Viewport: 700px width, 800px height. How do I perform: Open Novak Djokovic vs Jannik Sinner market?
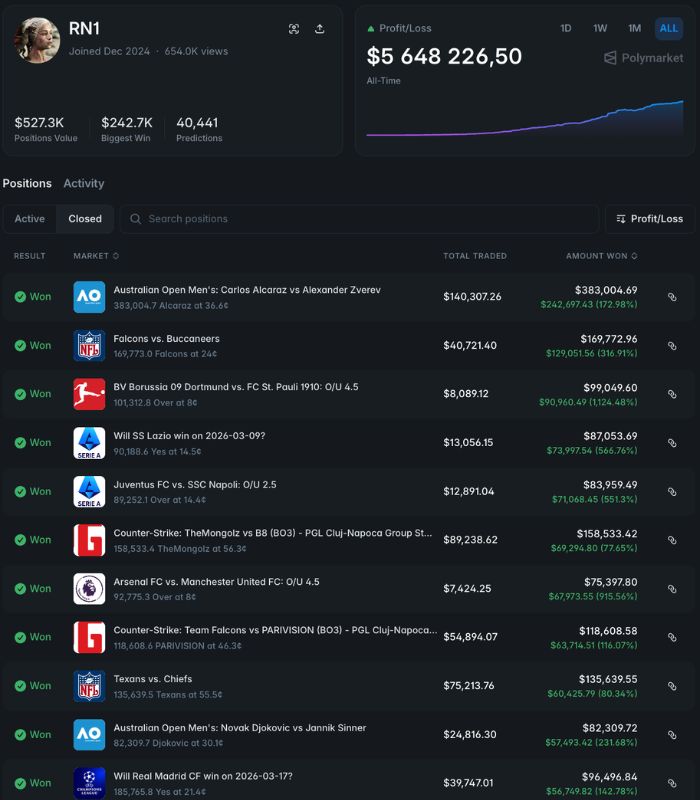[x=240, y=728]
